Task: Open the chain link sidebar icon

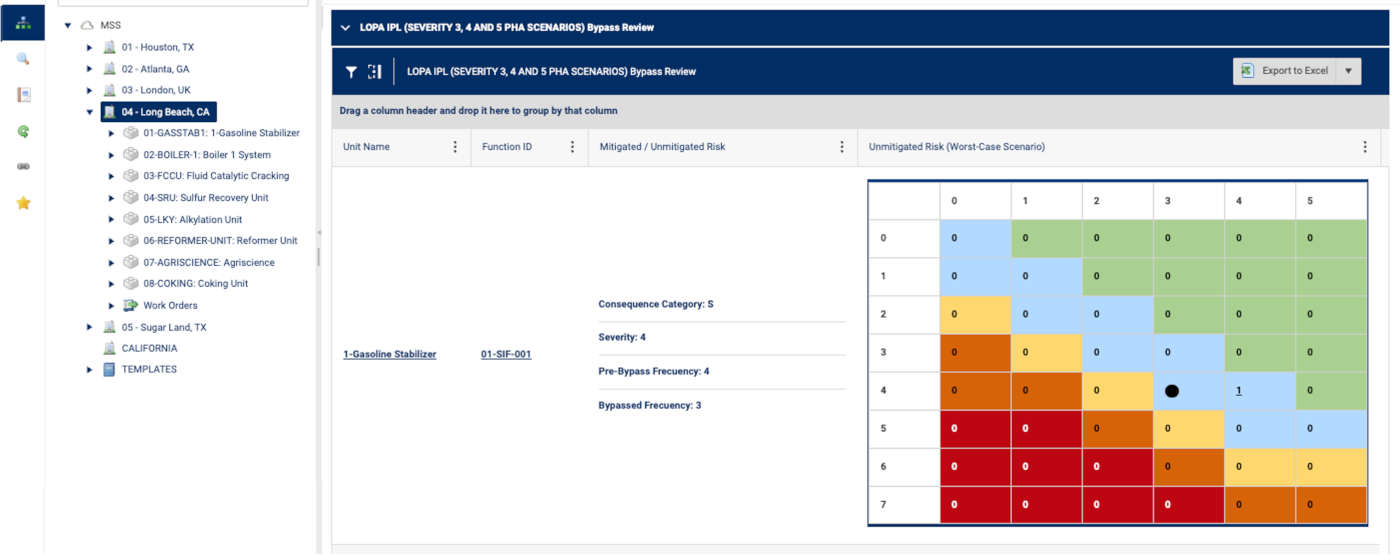Action: [x=23, y=167]
